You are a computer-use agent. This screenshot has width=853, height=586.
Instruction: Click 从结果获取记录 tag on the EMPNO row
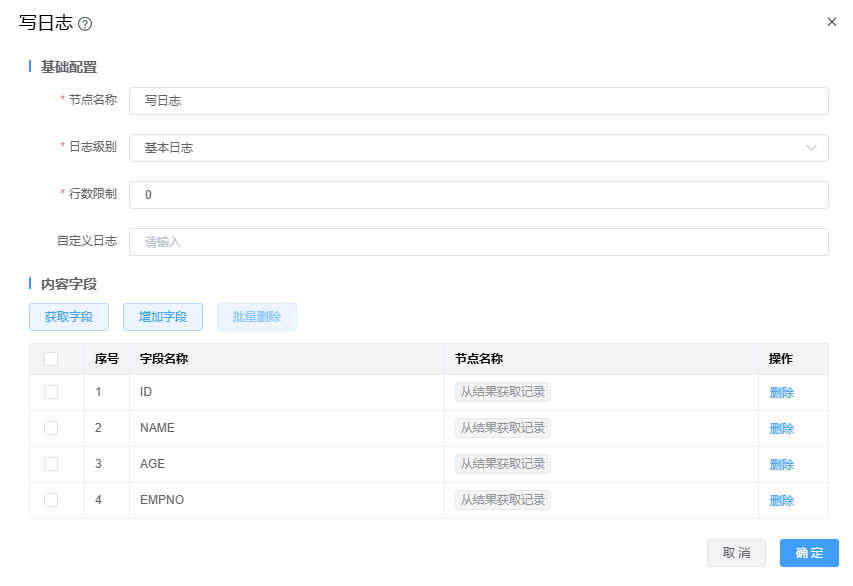coord(501,500)
